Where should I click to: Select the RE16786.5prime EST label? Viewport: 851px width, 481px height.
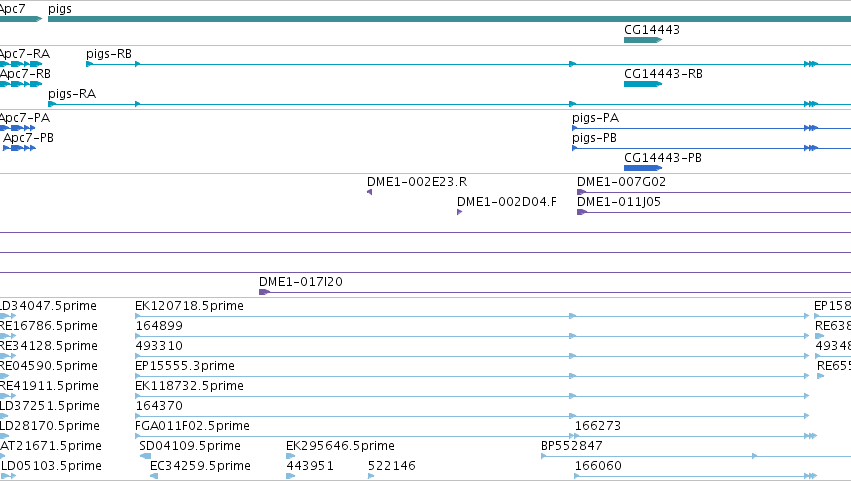pyautogui.click(x=49, y=326)
